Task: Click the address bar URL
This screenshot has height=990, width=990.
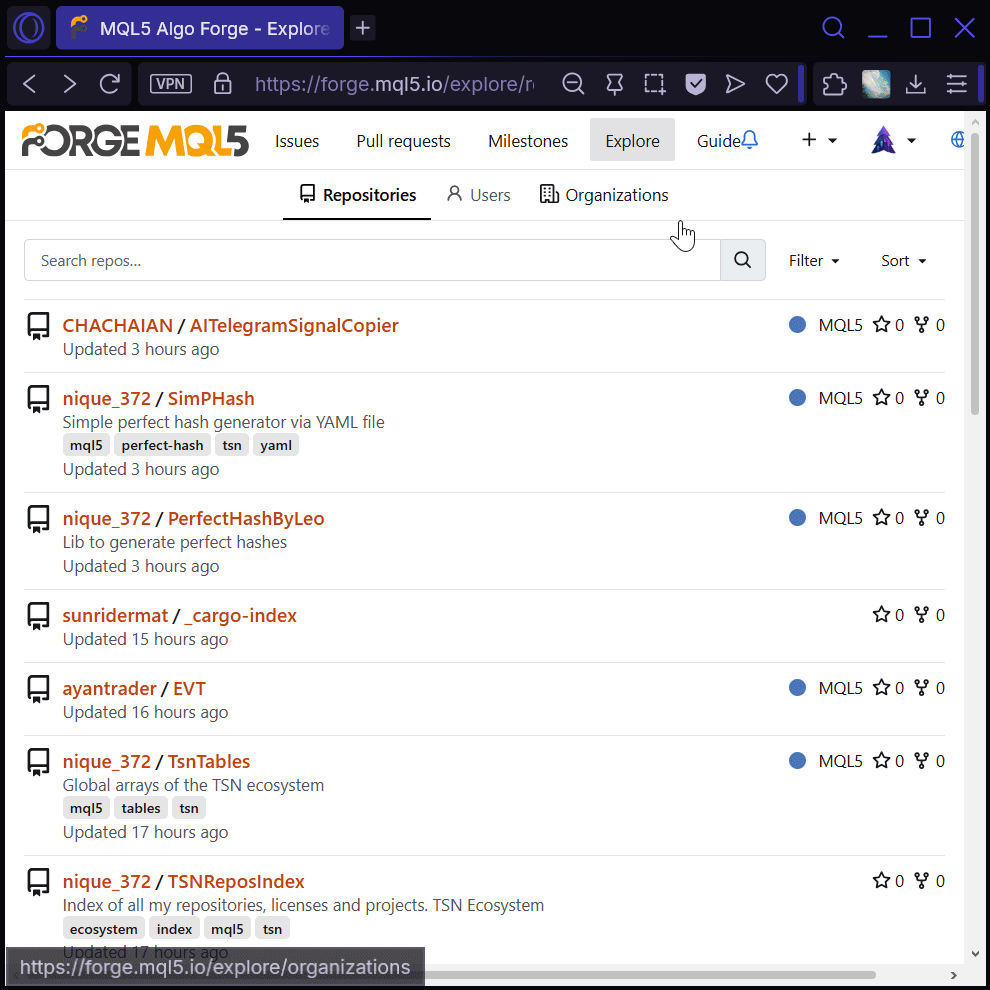Action: (394, 83)
